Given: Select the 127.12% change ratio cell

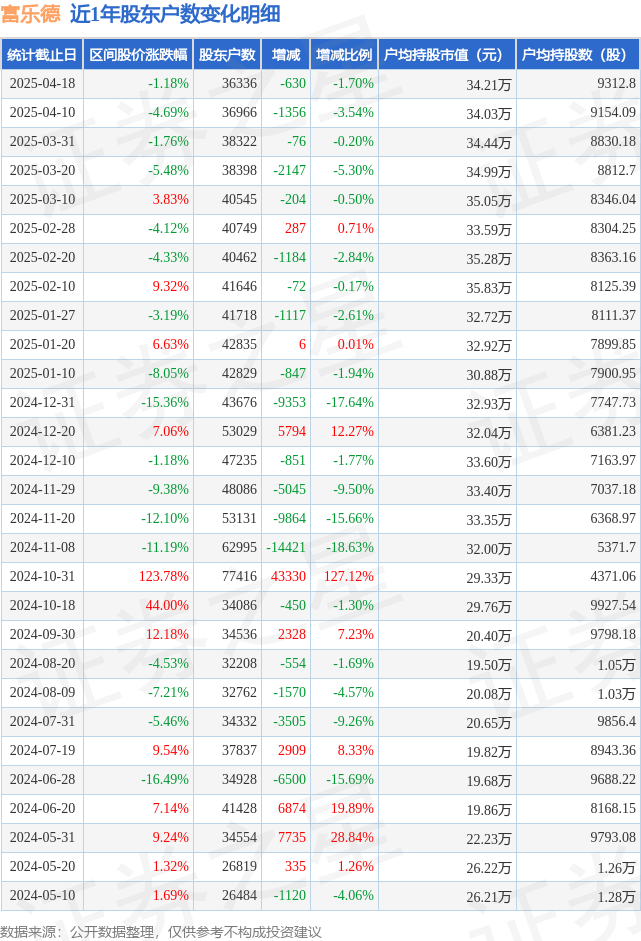Looking at the screenshot, I should pos(349,576).
